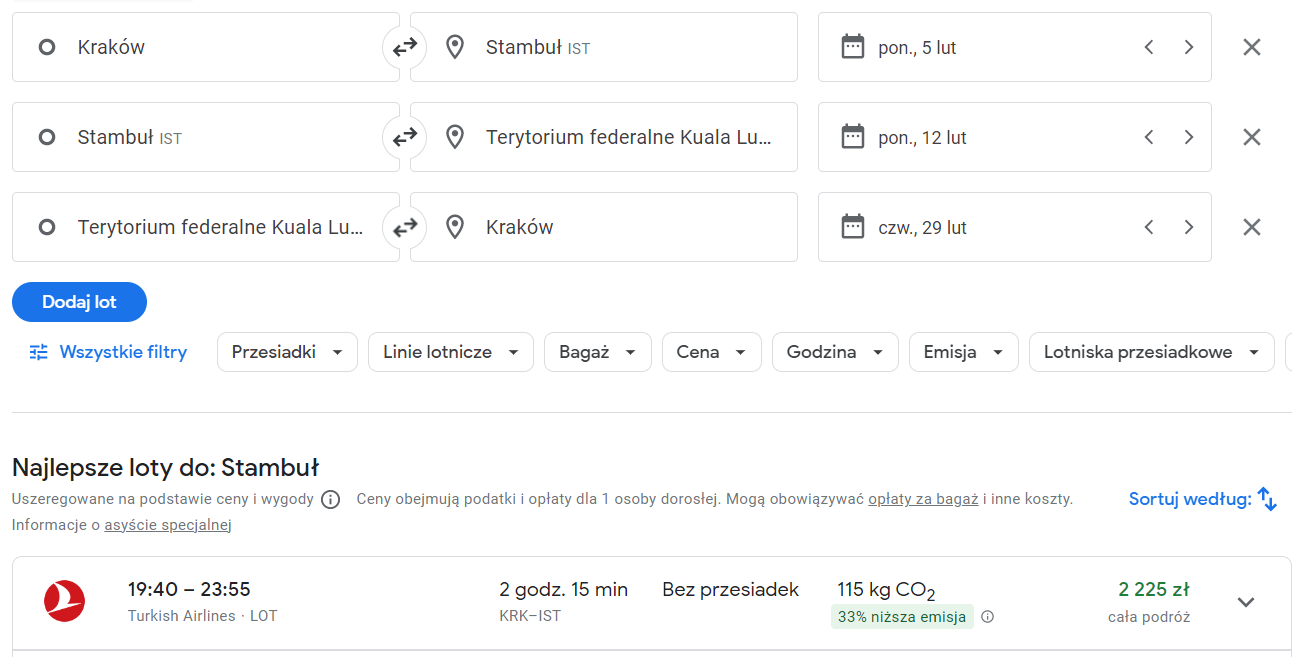Open the Lotniska przesiadkowe filter dropdown
Image resolution: width=1314 pixels, height=657 pixels.
pyautogui.click(x=1152, y=352)
